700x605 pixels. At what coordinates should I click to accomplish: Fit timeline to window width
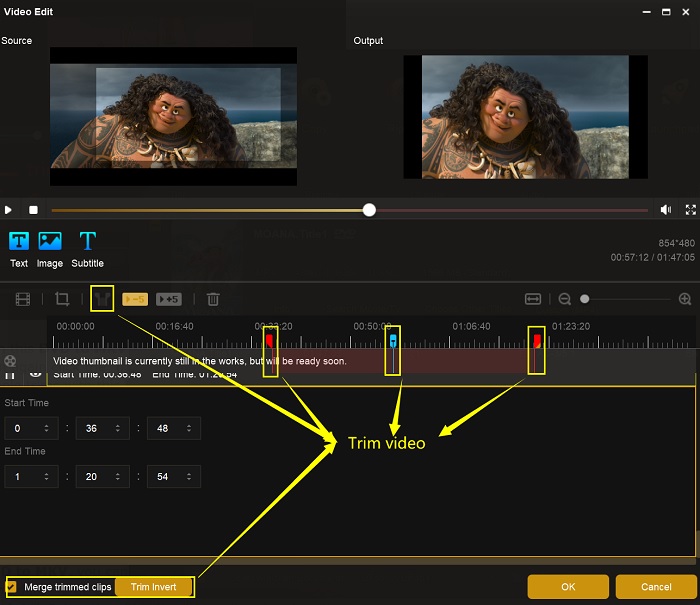(x=533, y=299)
